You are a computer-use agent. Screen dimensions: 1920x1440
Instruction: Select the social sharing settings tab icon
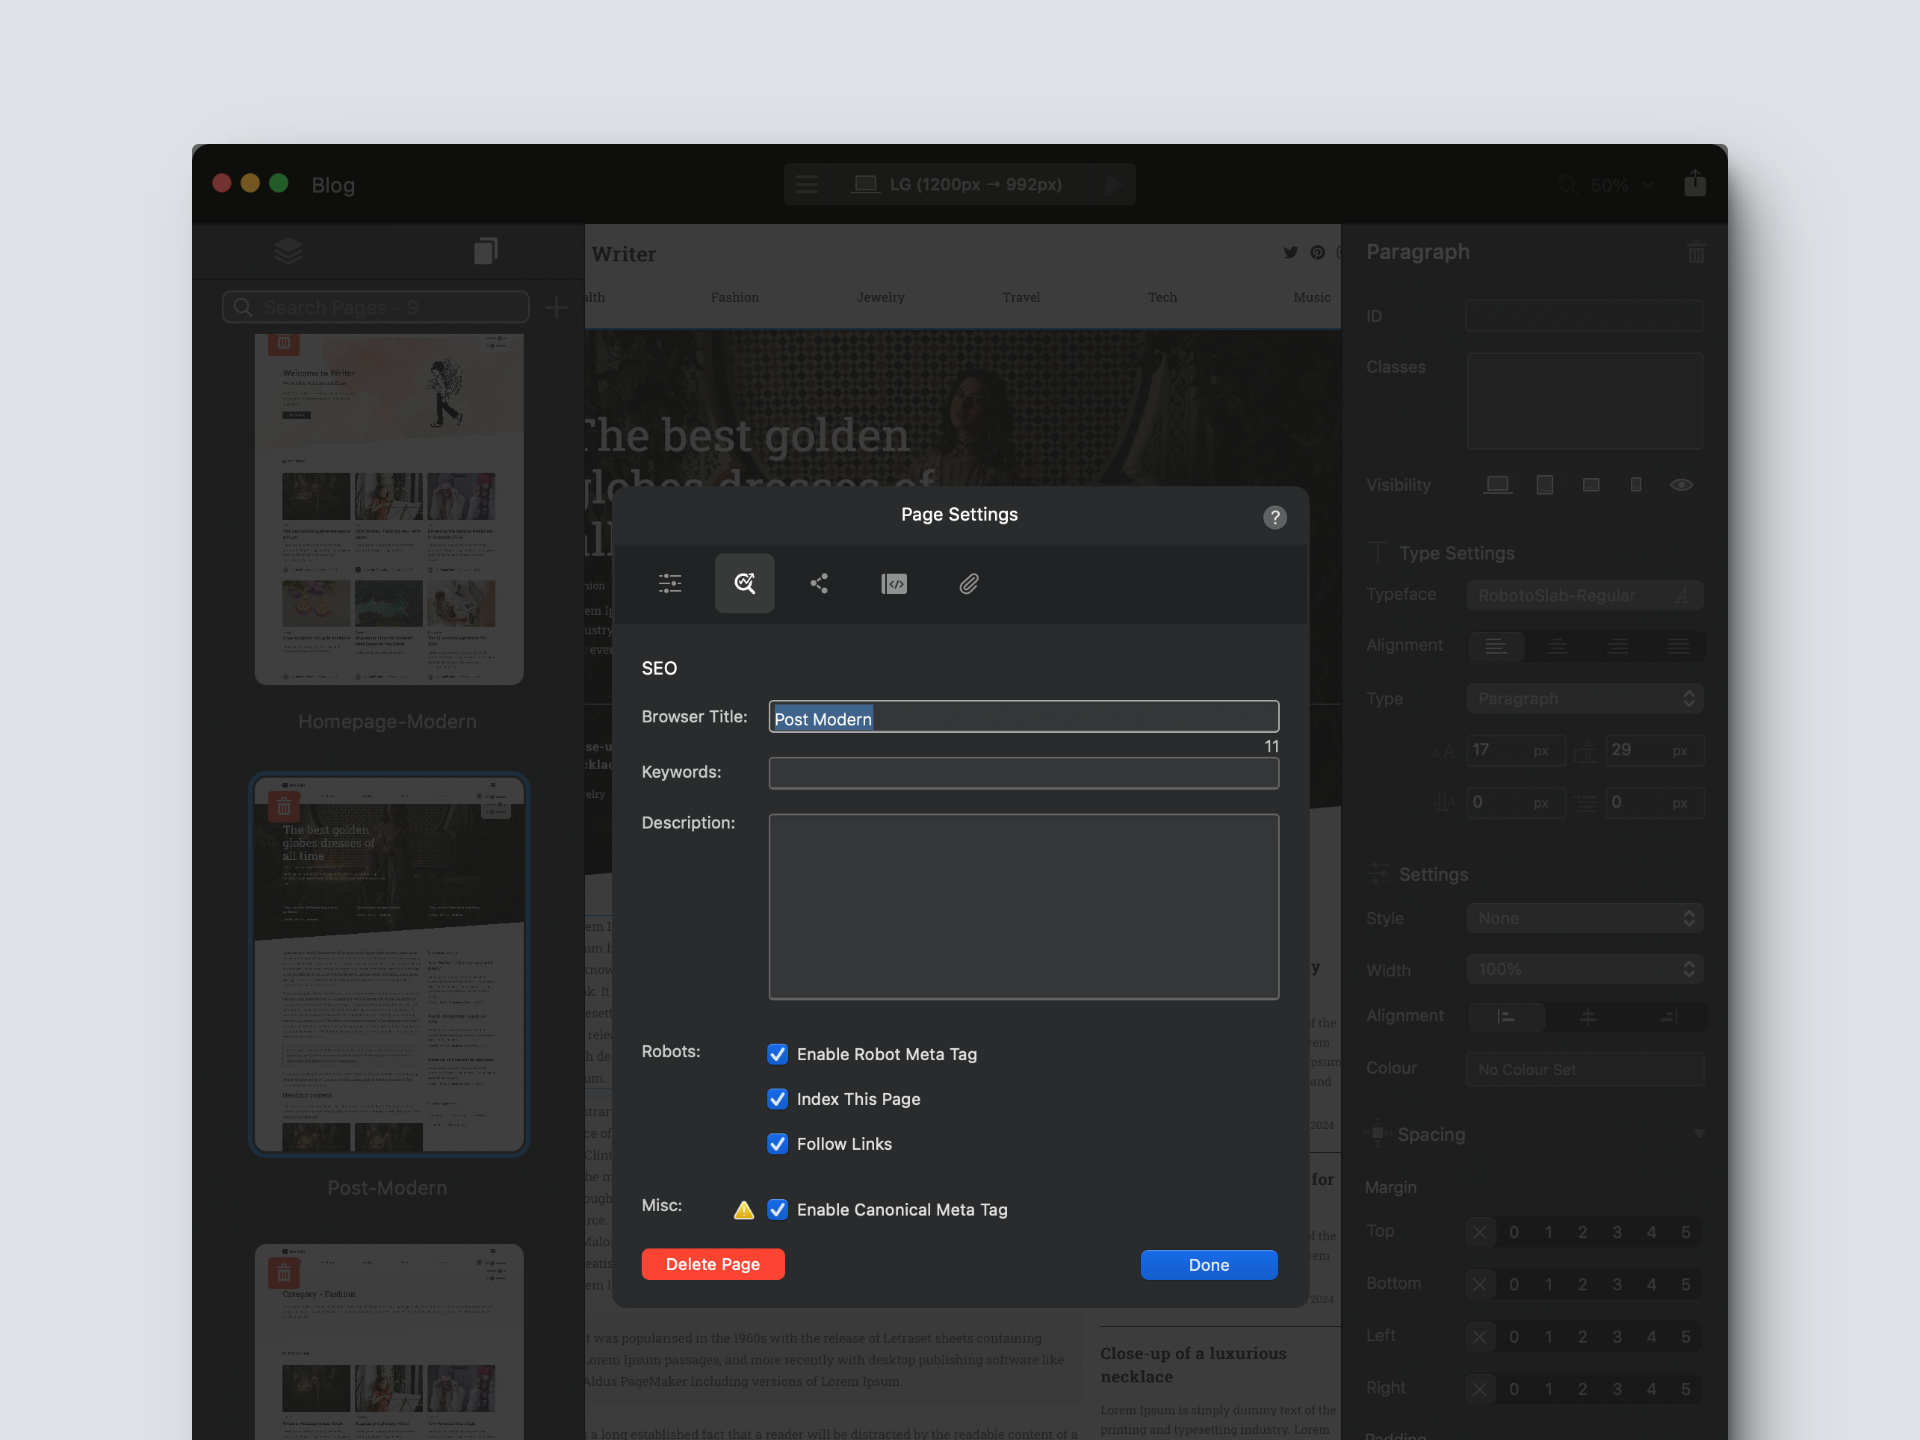point(819,583)
